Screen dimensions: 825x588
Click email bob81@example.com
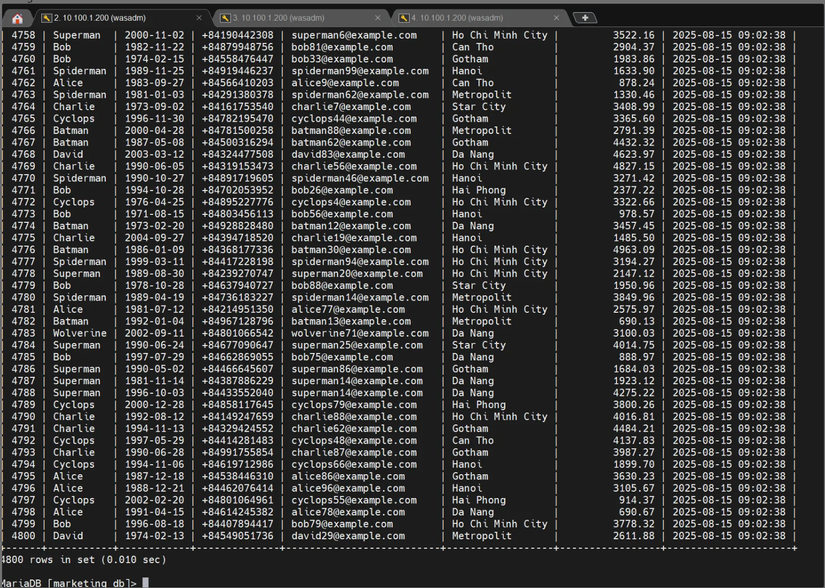[342, 47]
